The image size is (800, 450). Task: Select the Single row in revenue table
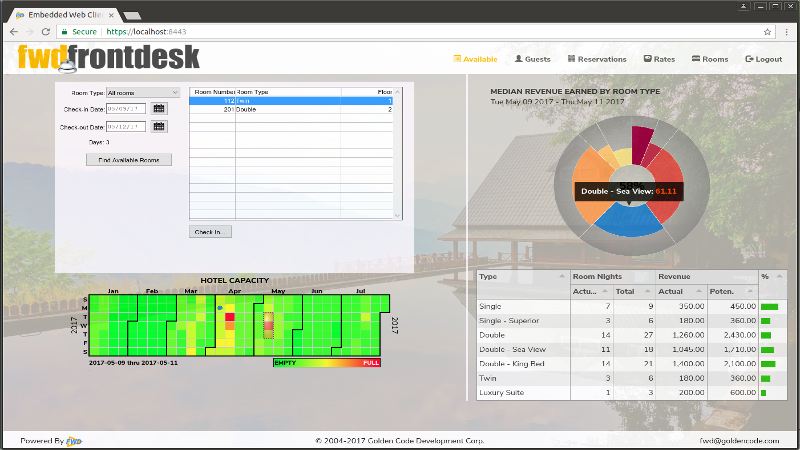tap(632, 306)
